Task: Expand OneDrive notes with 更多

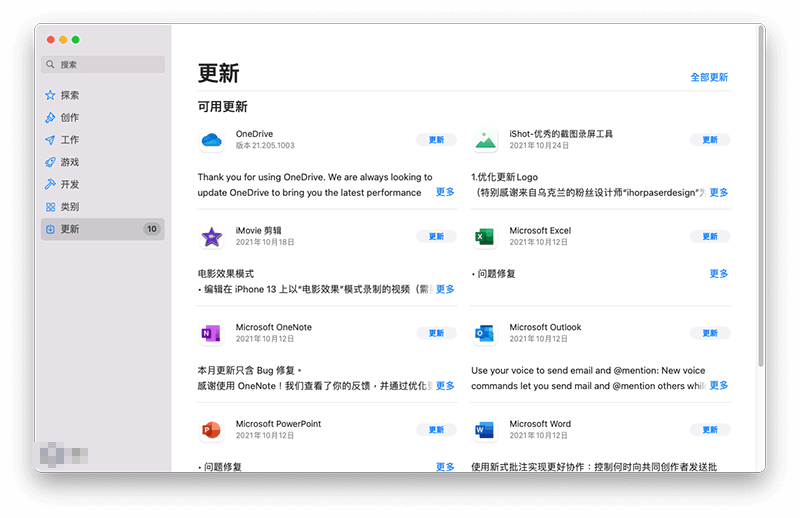Action: (x=445, y=192)
